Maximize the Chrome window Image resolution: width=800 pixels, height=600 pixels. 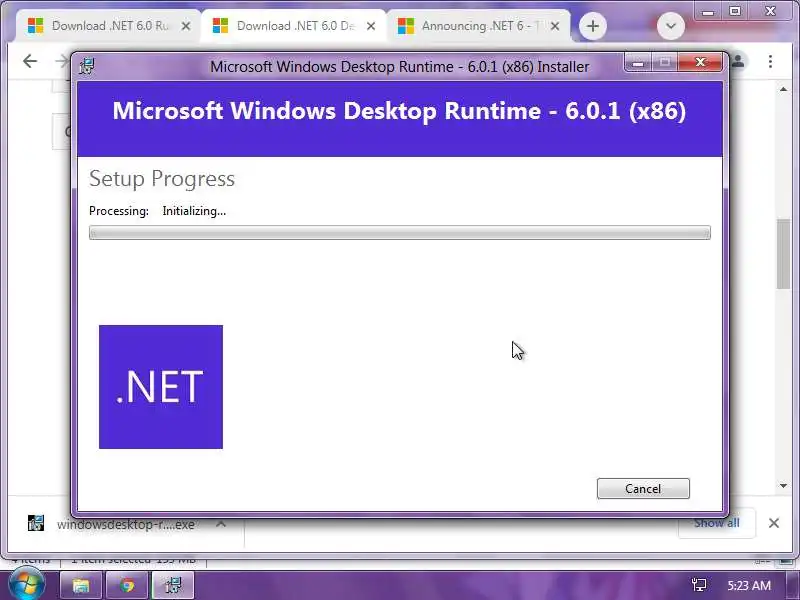(x=735, y=11)
